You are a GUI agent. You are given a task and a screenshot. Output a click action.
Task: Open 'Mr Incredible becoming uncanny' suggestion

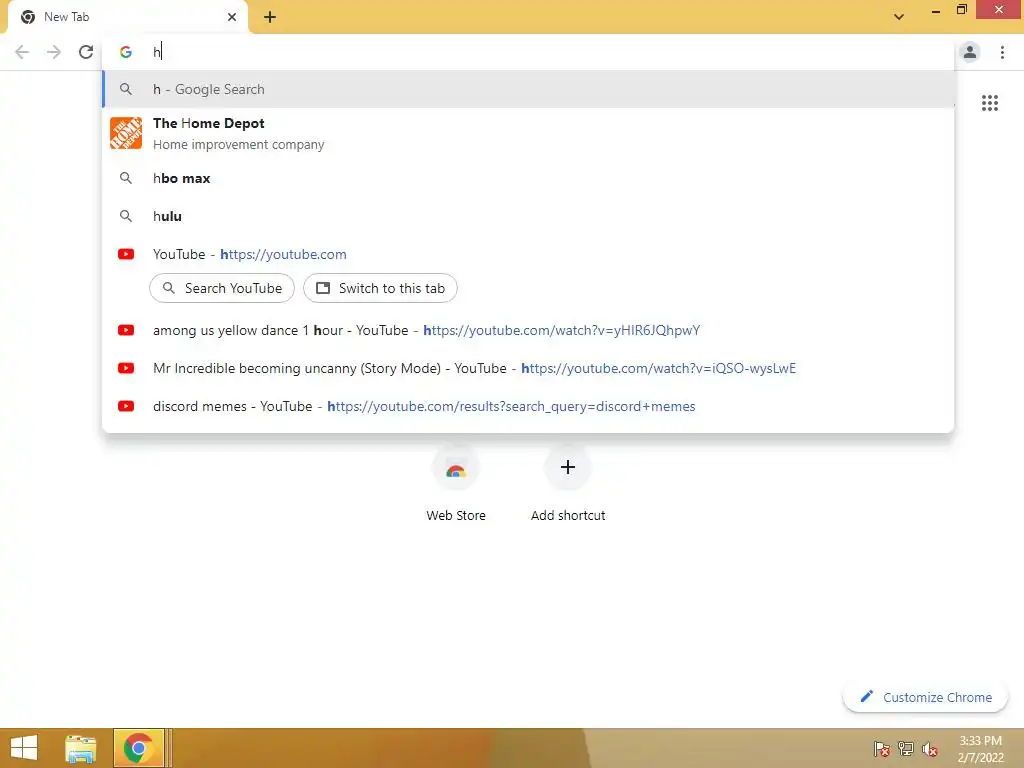(x=528, y=368)
